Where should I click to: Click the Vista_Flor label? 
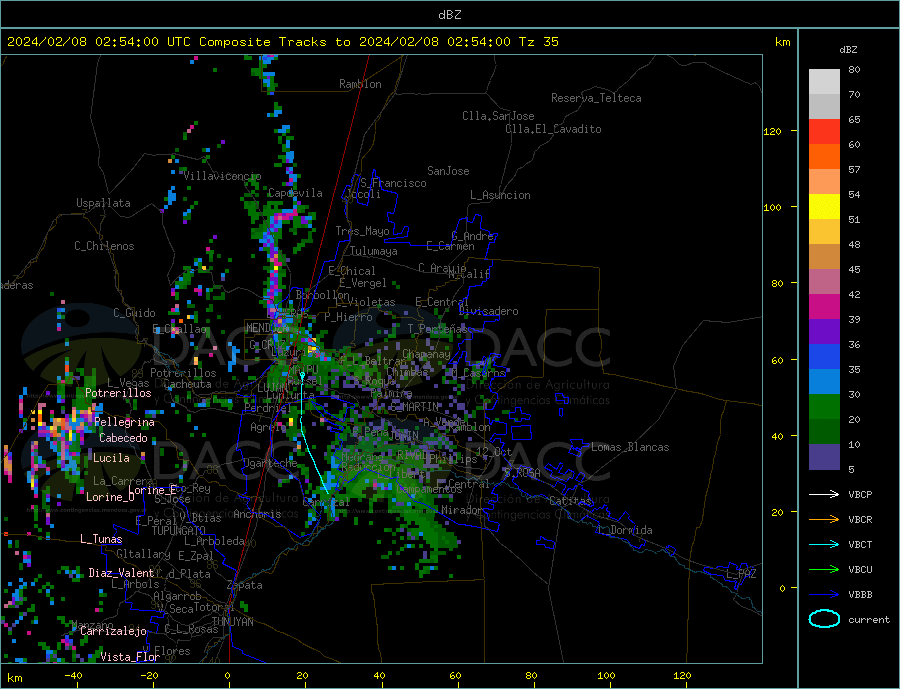[130, 657]
